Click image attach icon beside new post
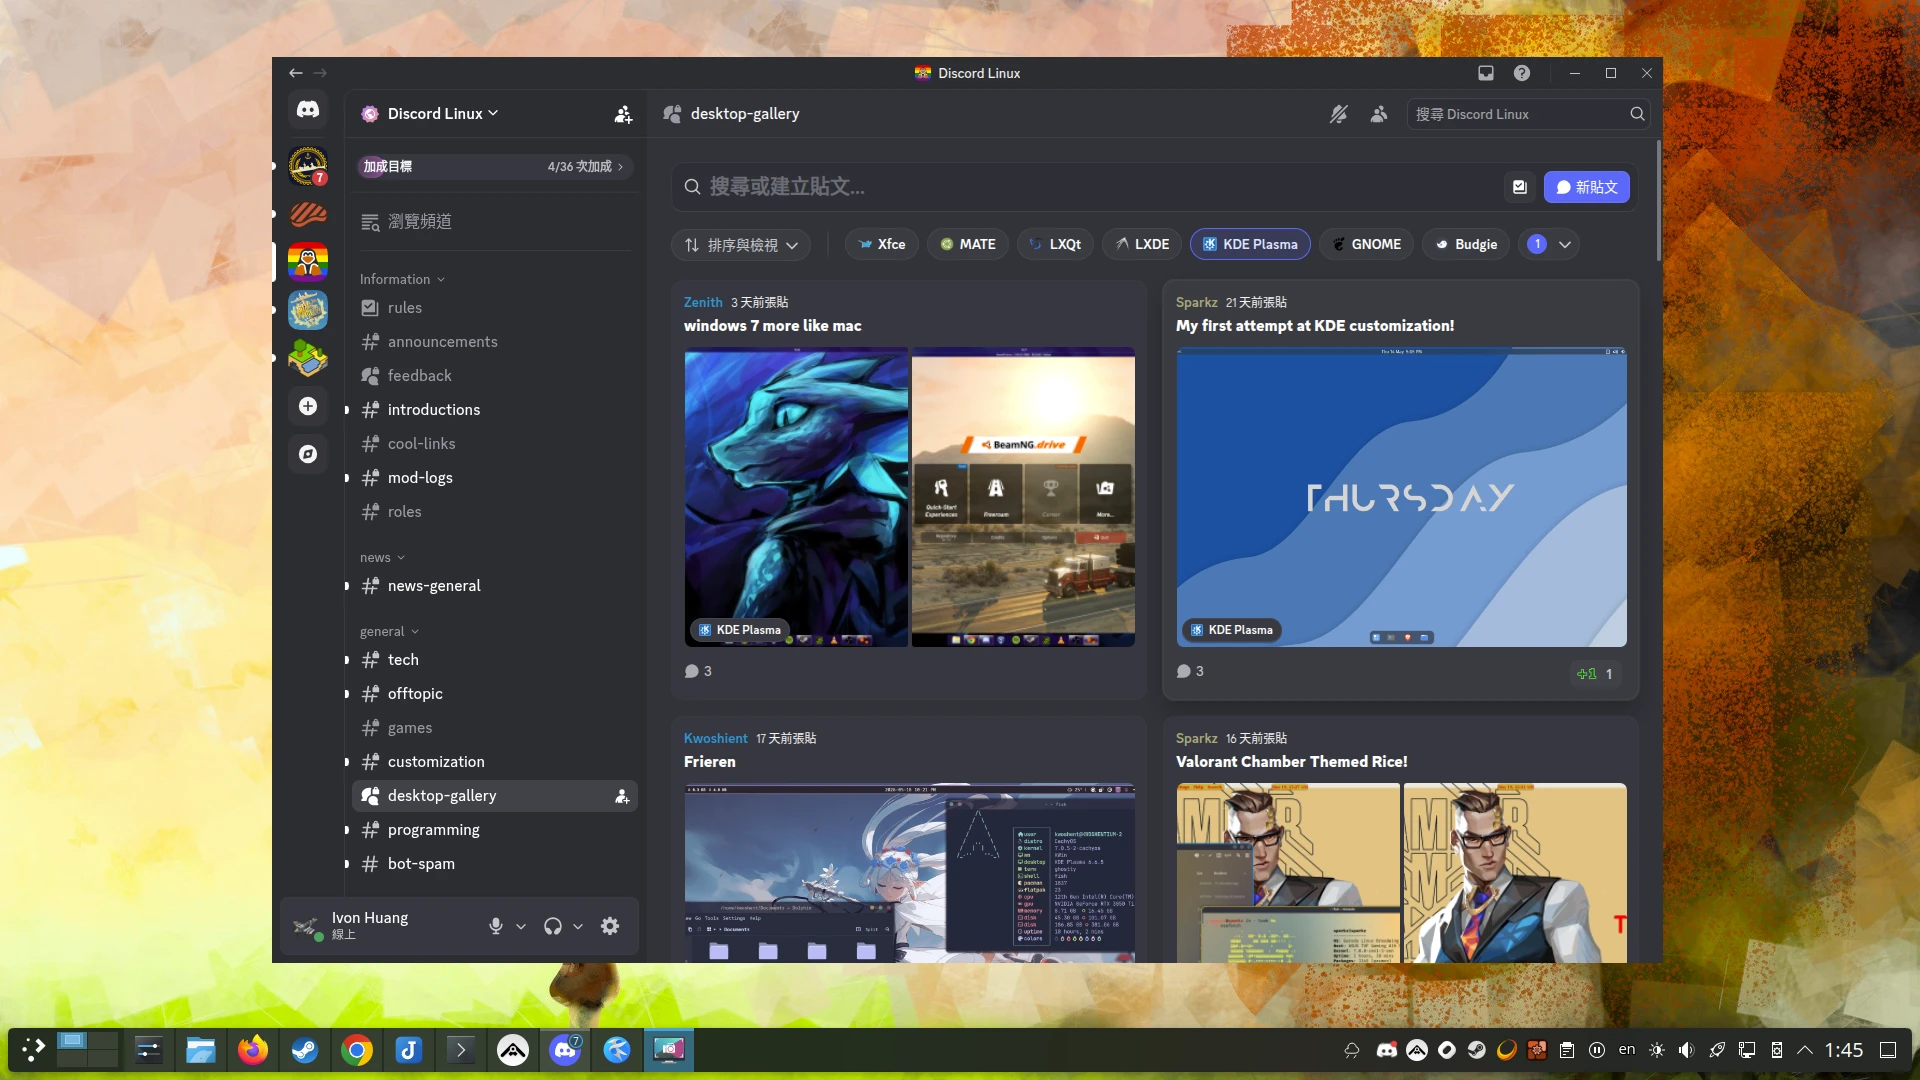Screen dimensions: 1920x1080 (1520, 187)
